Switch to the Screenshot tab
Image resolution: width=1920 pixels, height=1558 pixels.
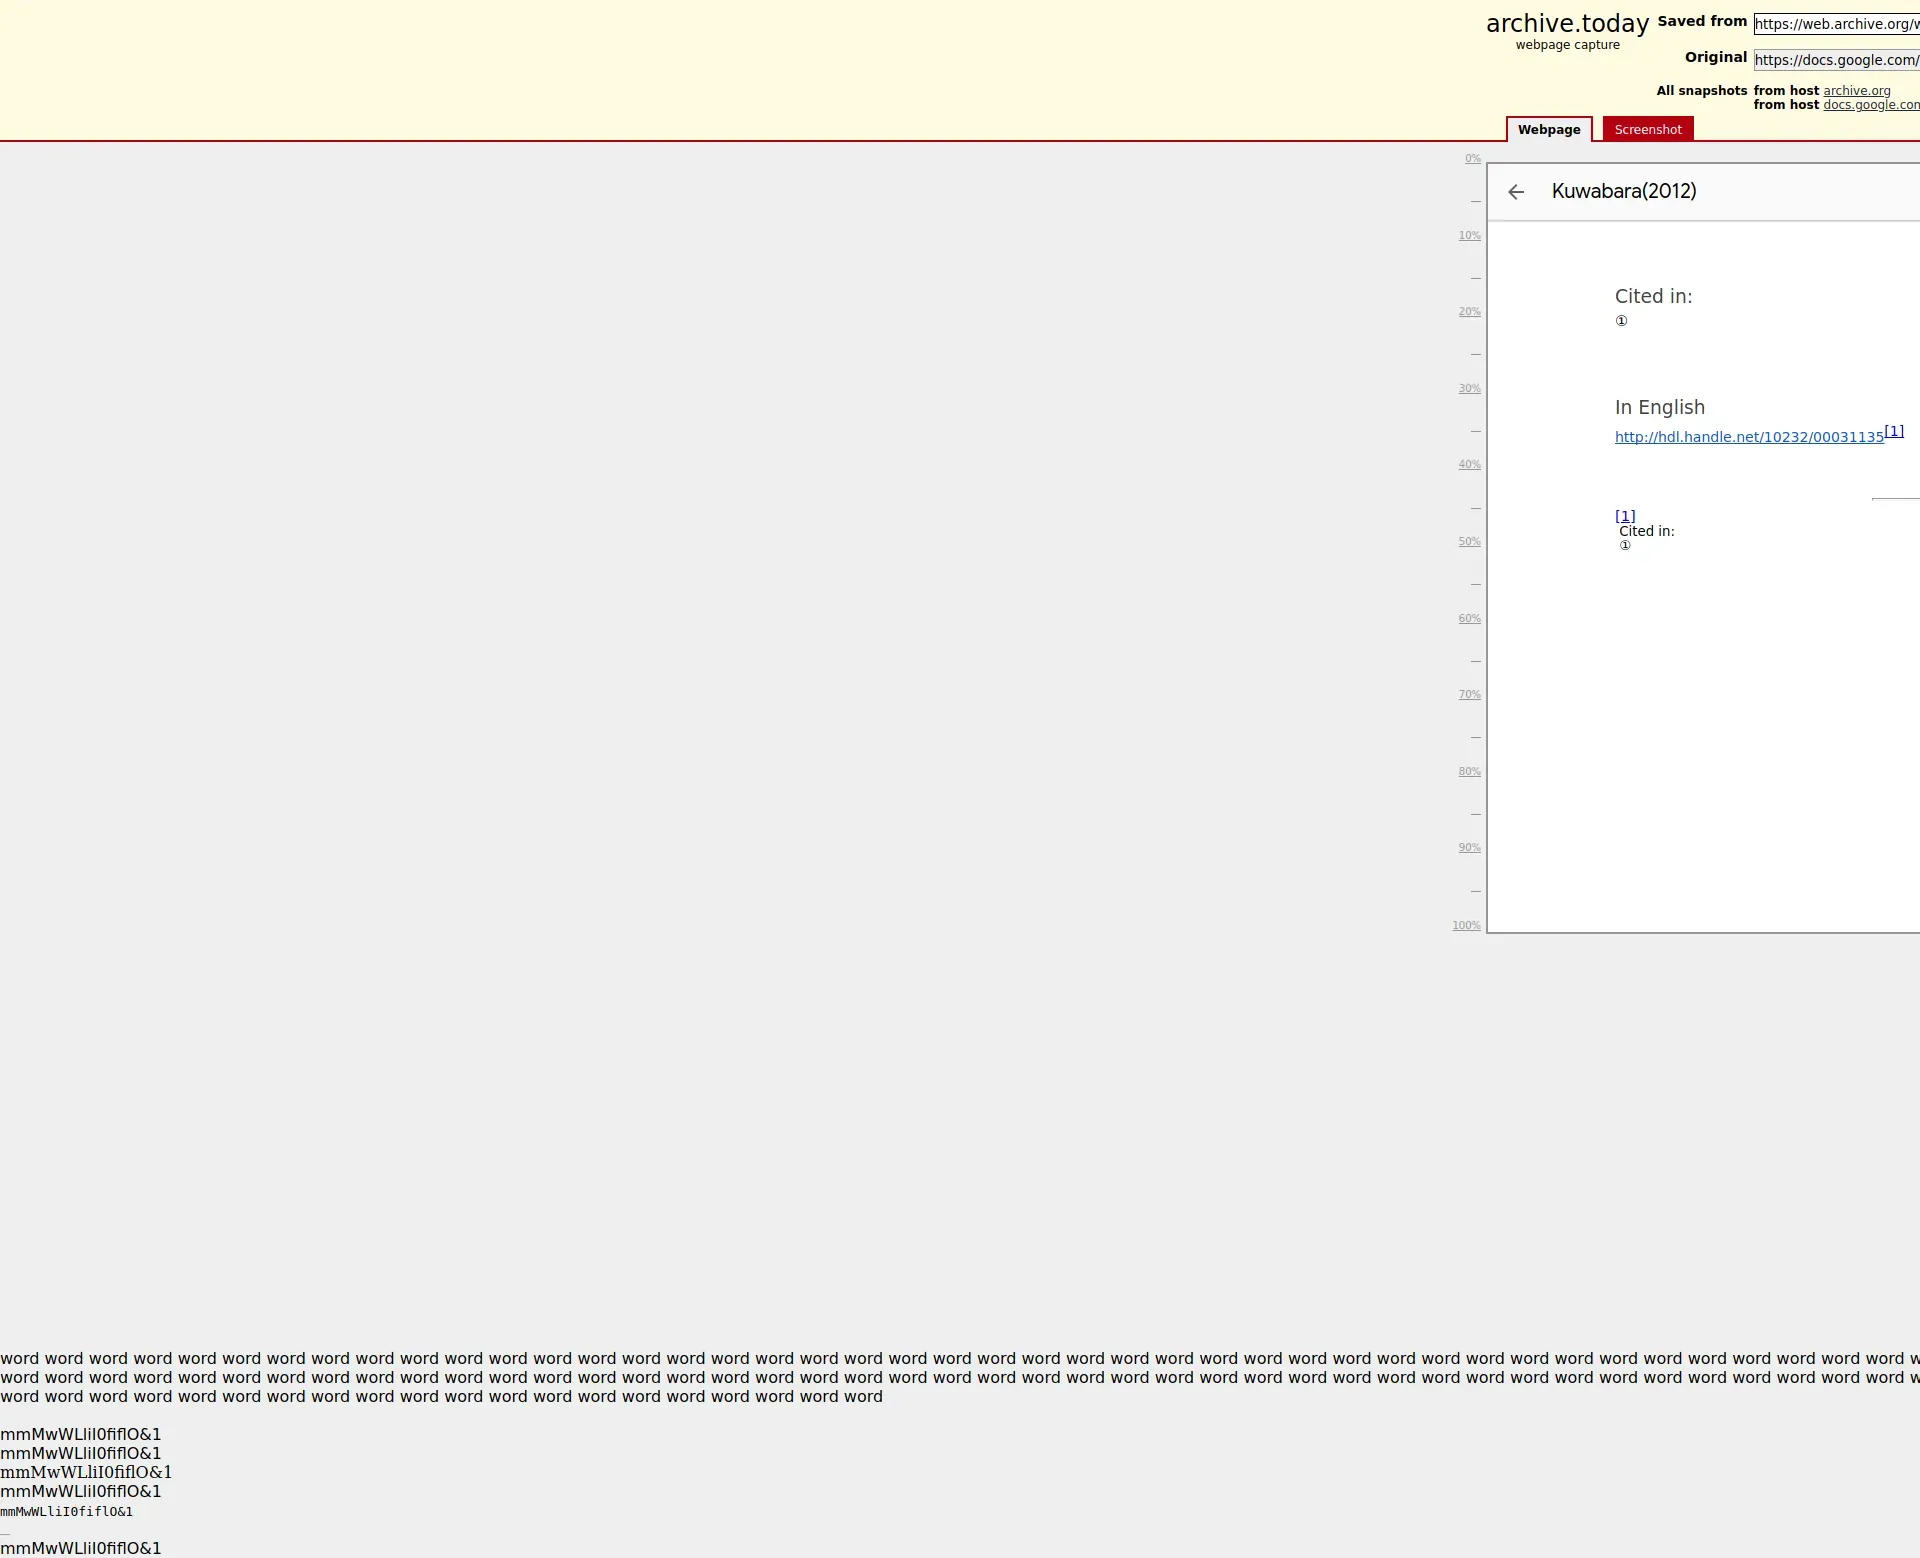tap(1647, 130)
